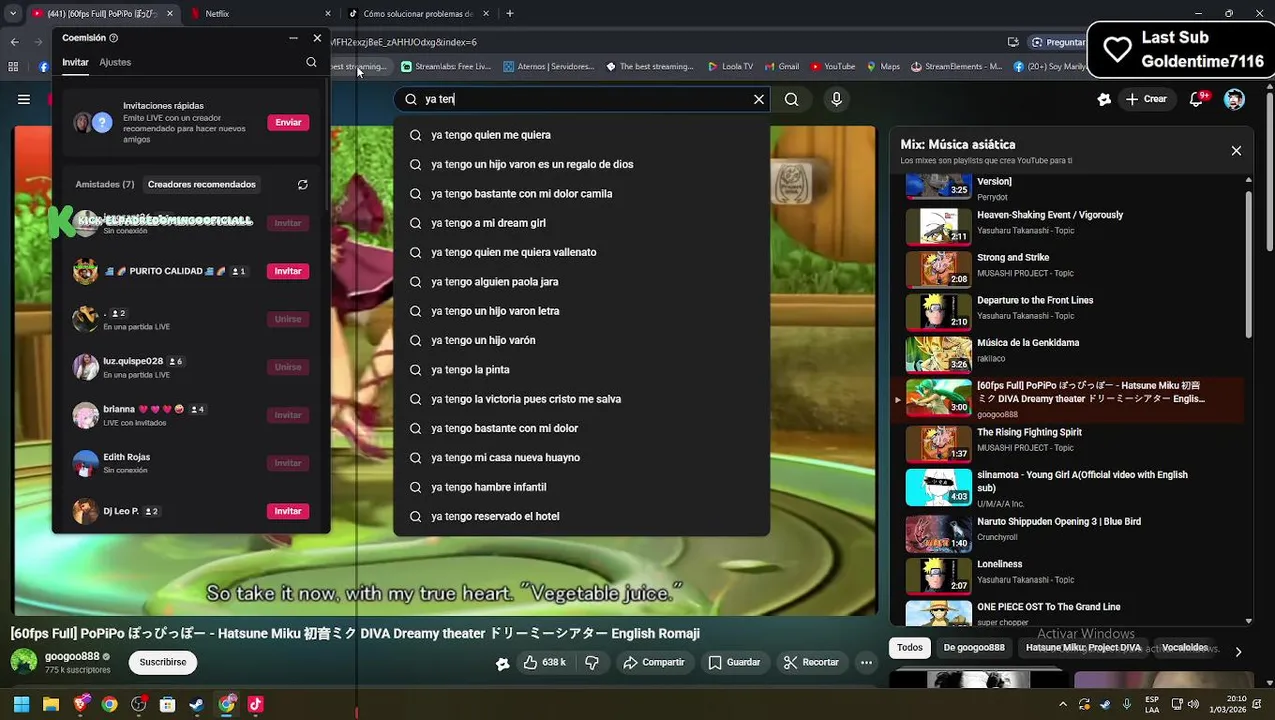1275x720 pixels.
Task: Invite Dj Leo P. with the Invitar button
Action: tap(288, 511)
